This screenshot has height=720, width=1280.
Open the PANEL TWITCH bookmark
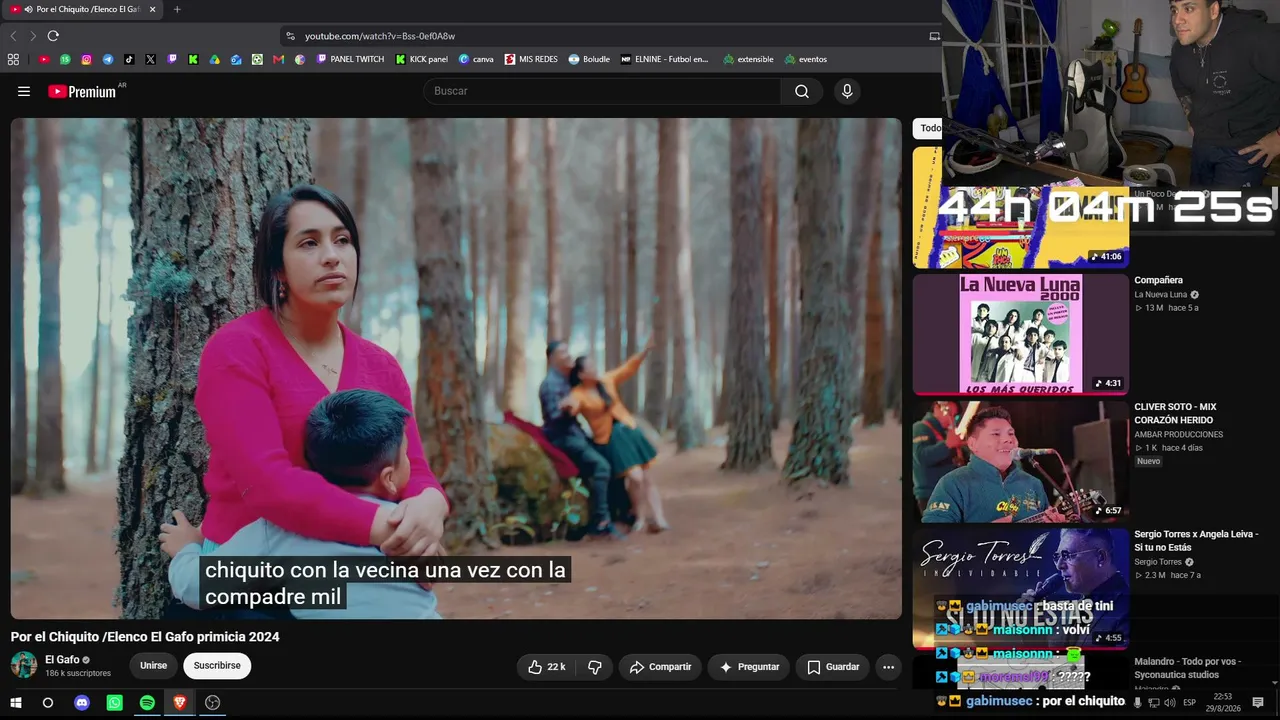click(x=350, y=59)
